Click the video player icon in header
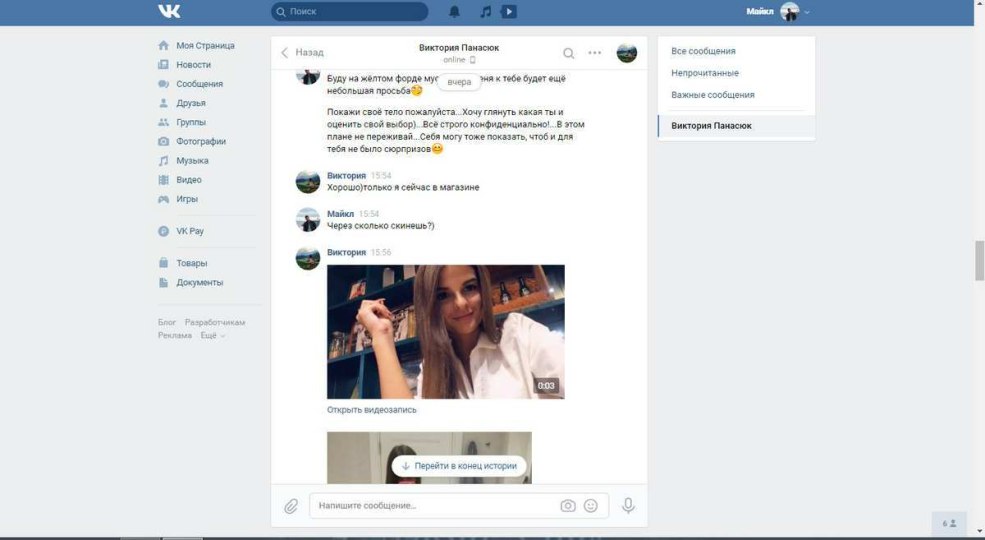 [x=509, y=12]
